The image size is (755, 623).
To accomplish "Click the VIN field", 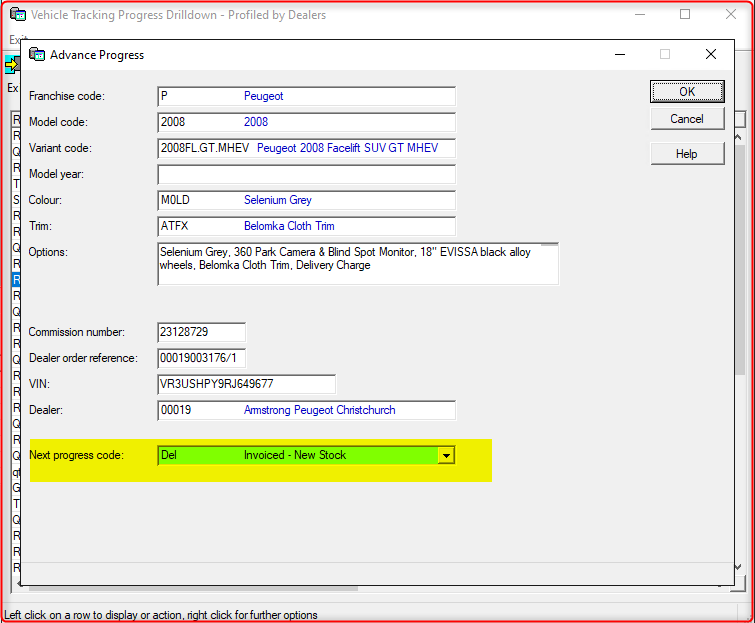I will point(247,384).
